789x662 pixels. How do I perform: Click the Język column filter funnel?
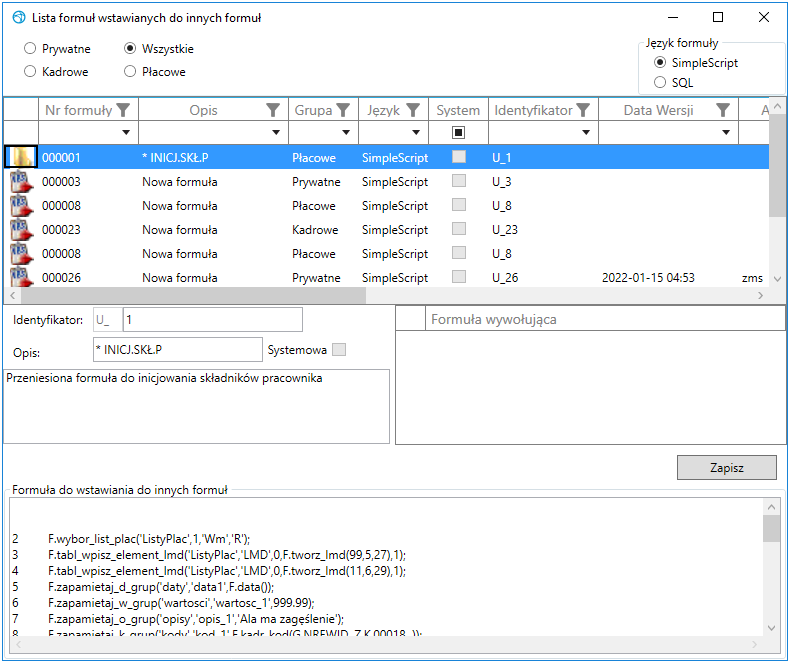tap(413, 110)
